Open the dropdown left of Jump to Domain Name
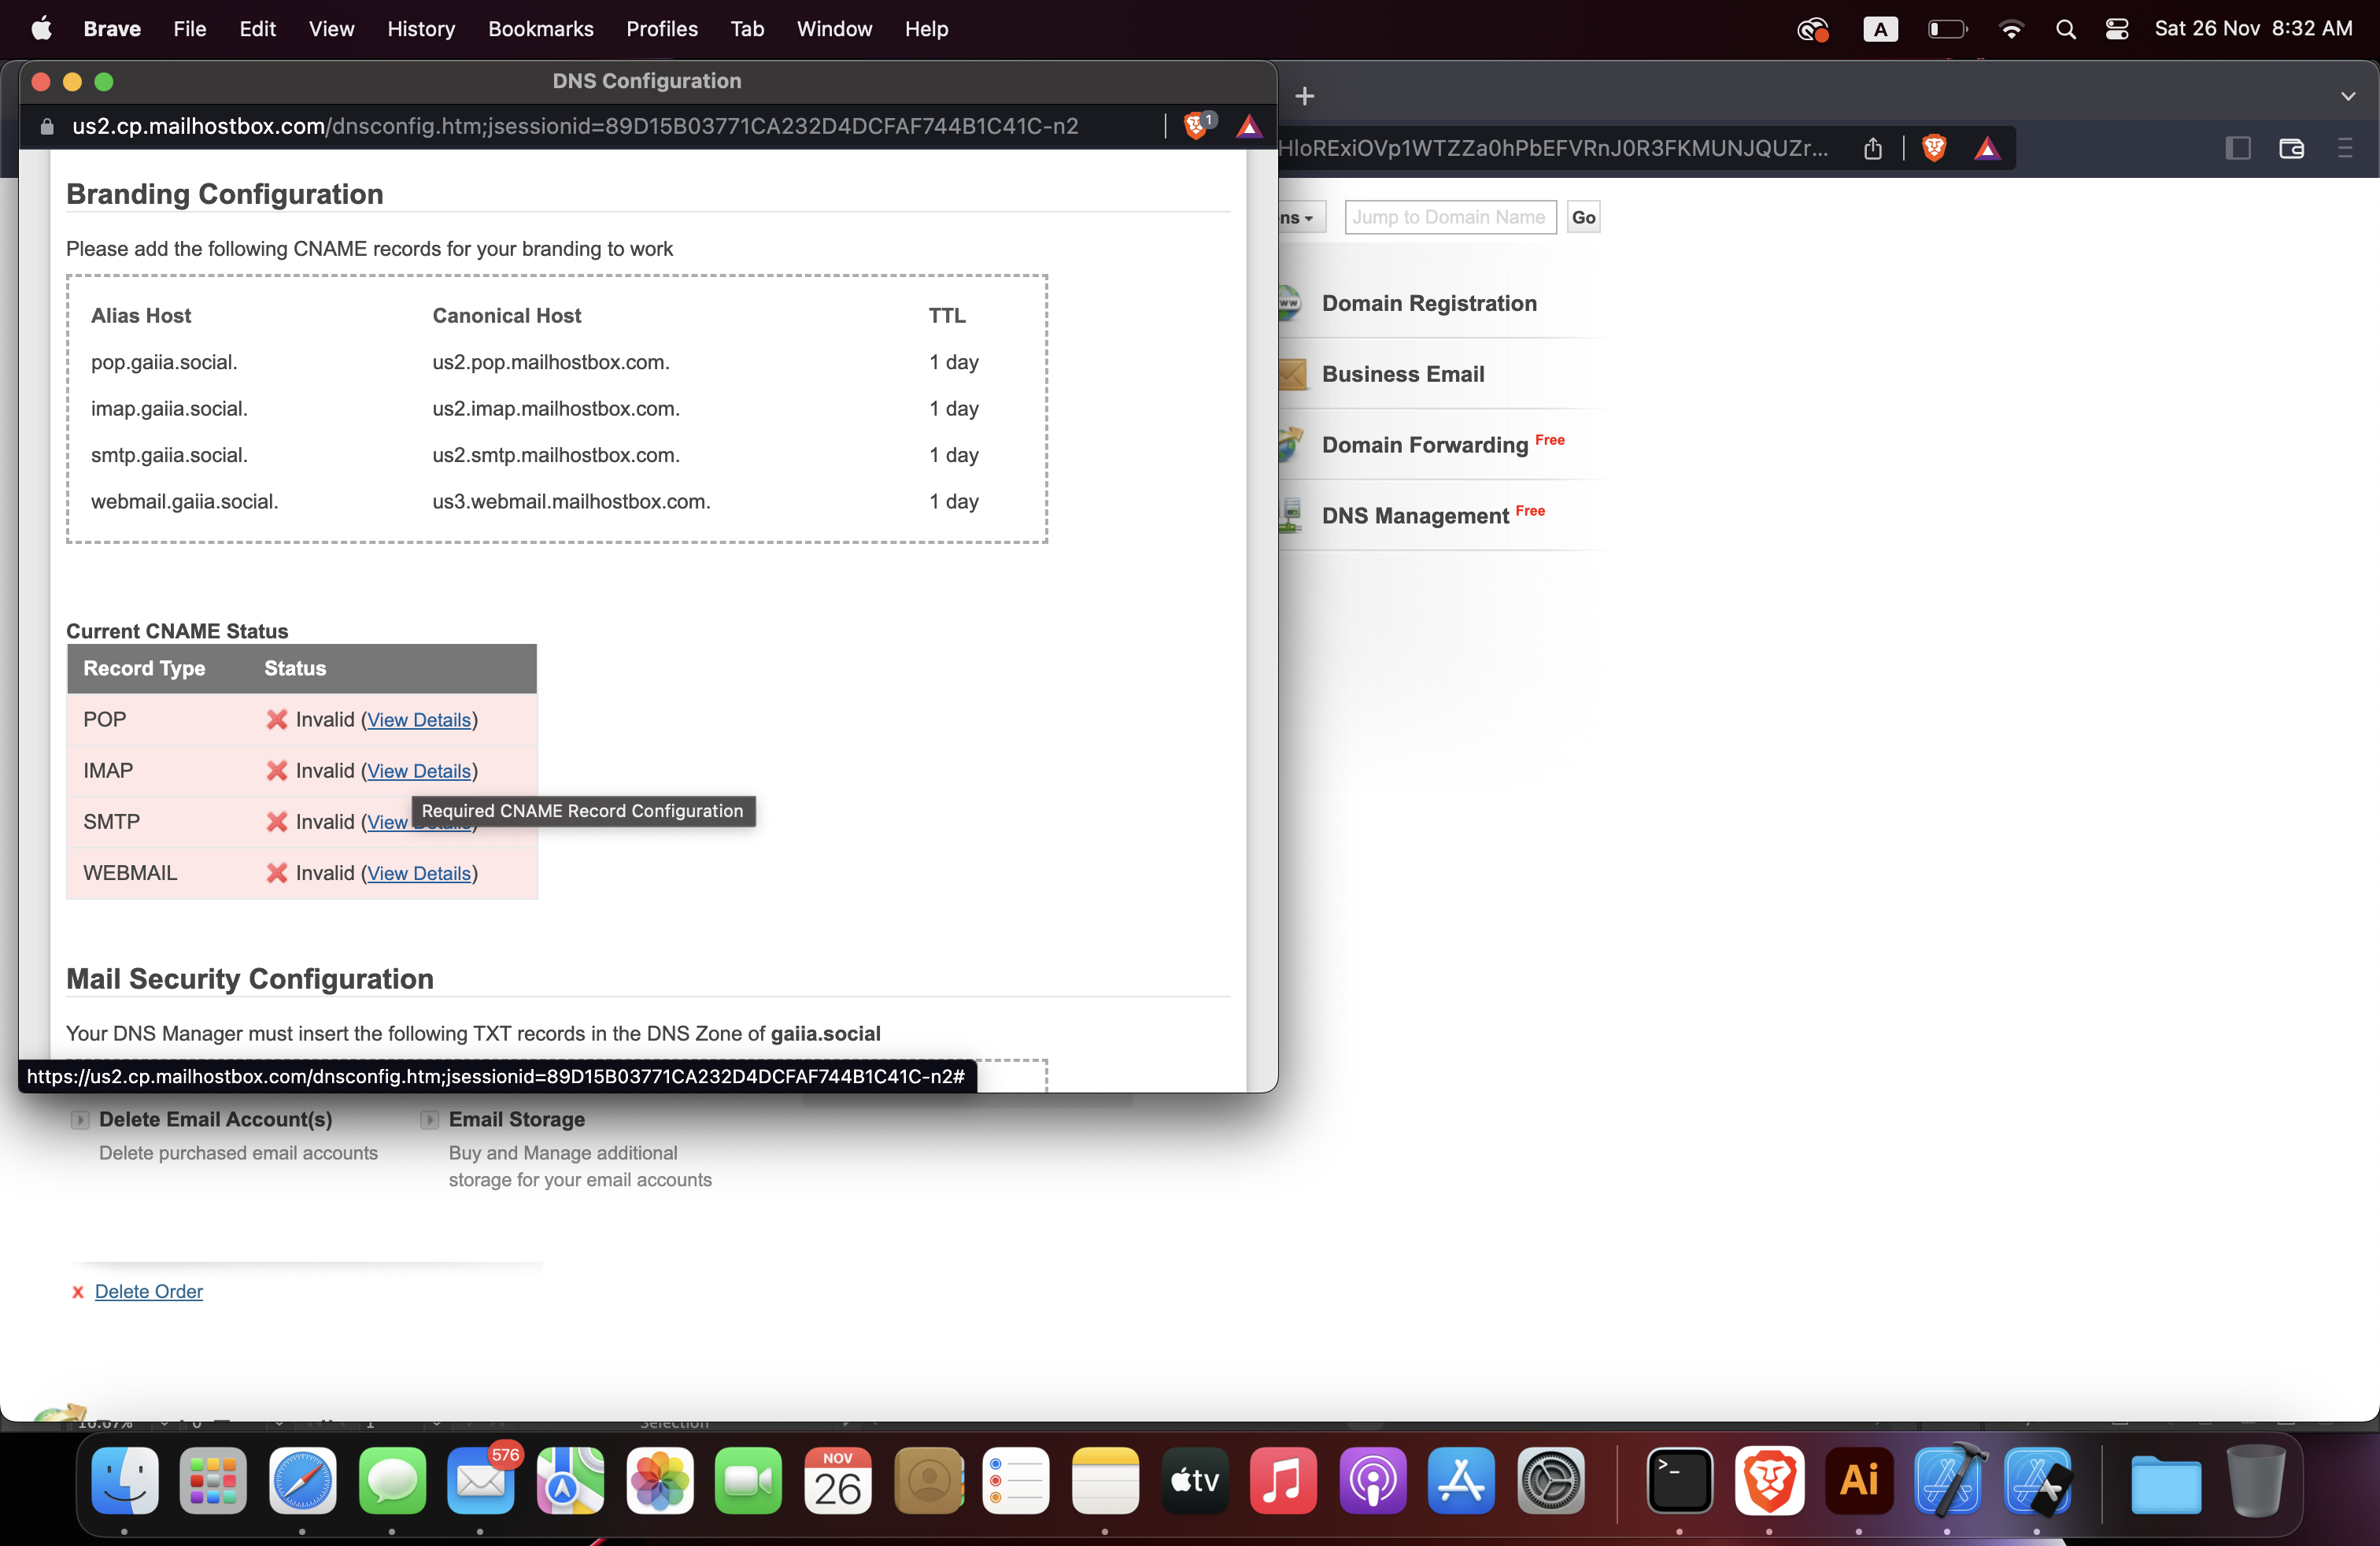This screenshot has height=1546, width=2380. click(x=1301, y=217)
